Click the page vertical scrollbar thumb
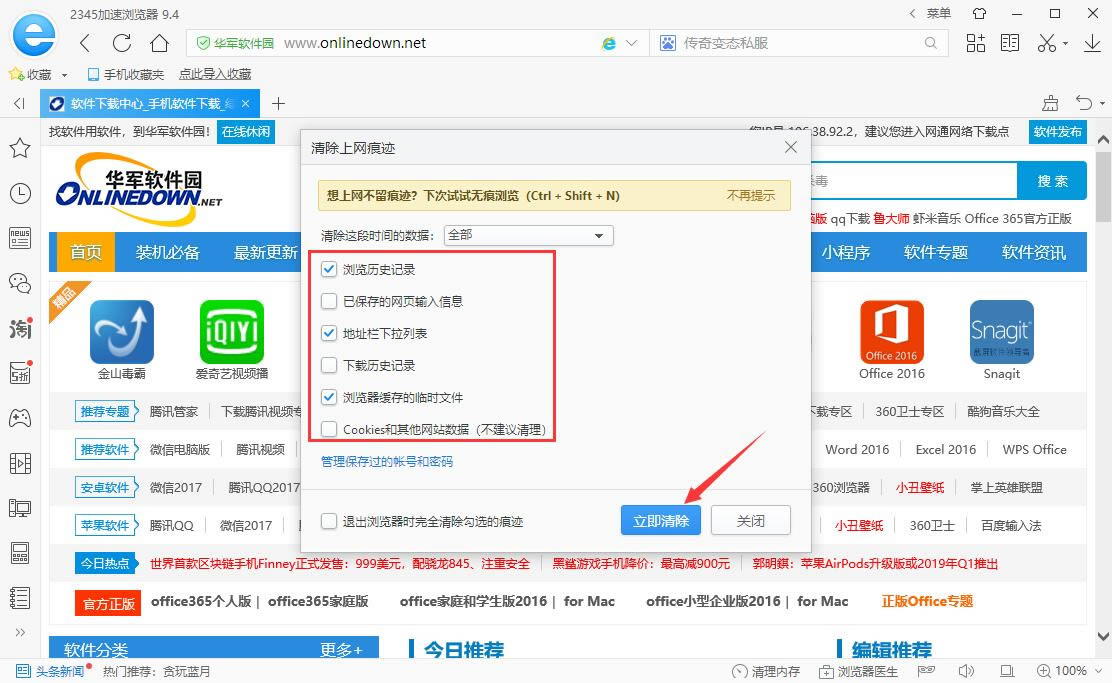 point(1103,187)
